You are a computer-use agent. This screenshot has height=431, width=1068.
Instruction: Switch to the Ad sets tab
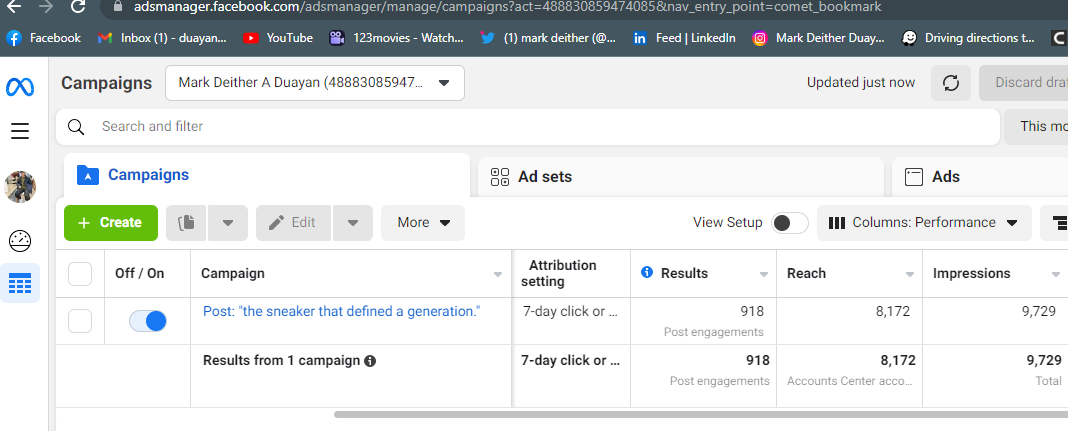coord(544,177)
